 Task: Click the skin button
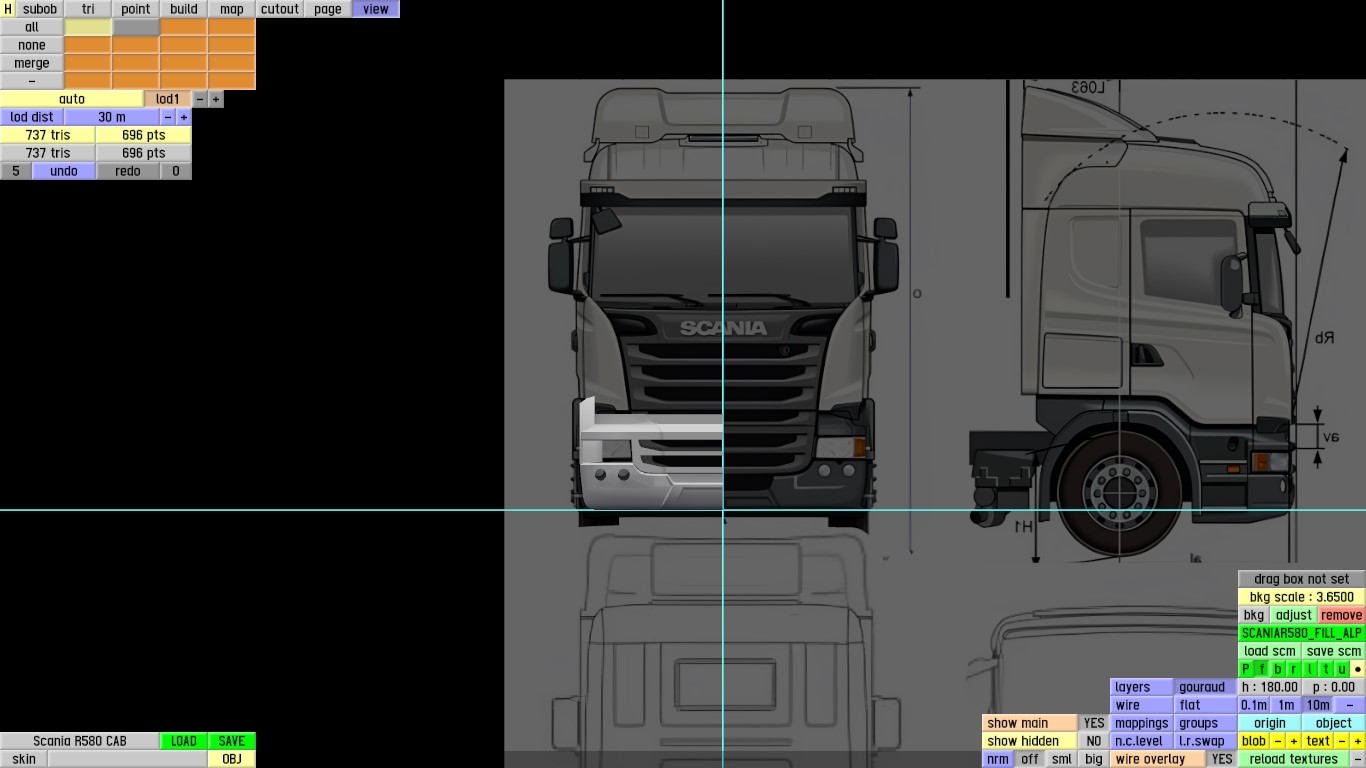[24, 759]
